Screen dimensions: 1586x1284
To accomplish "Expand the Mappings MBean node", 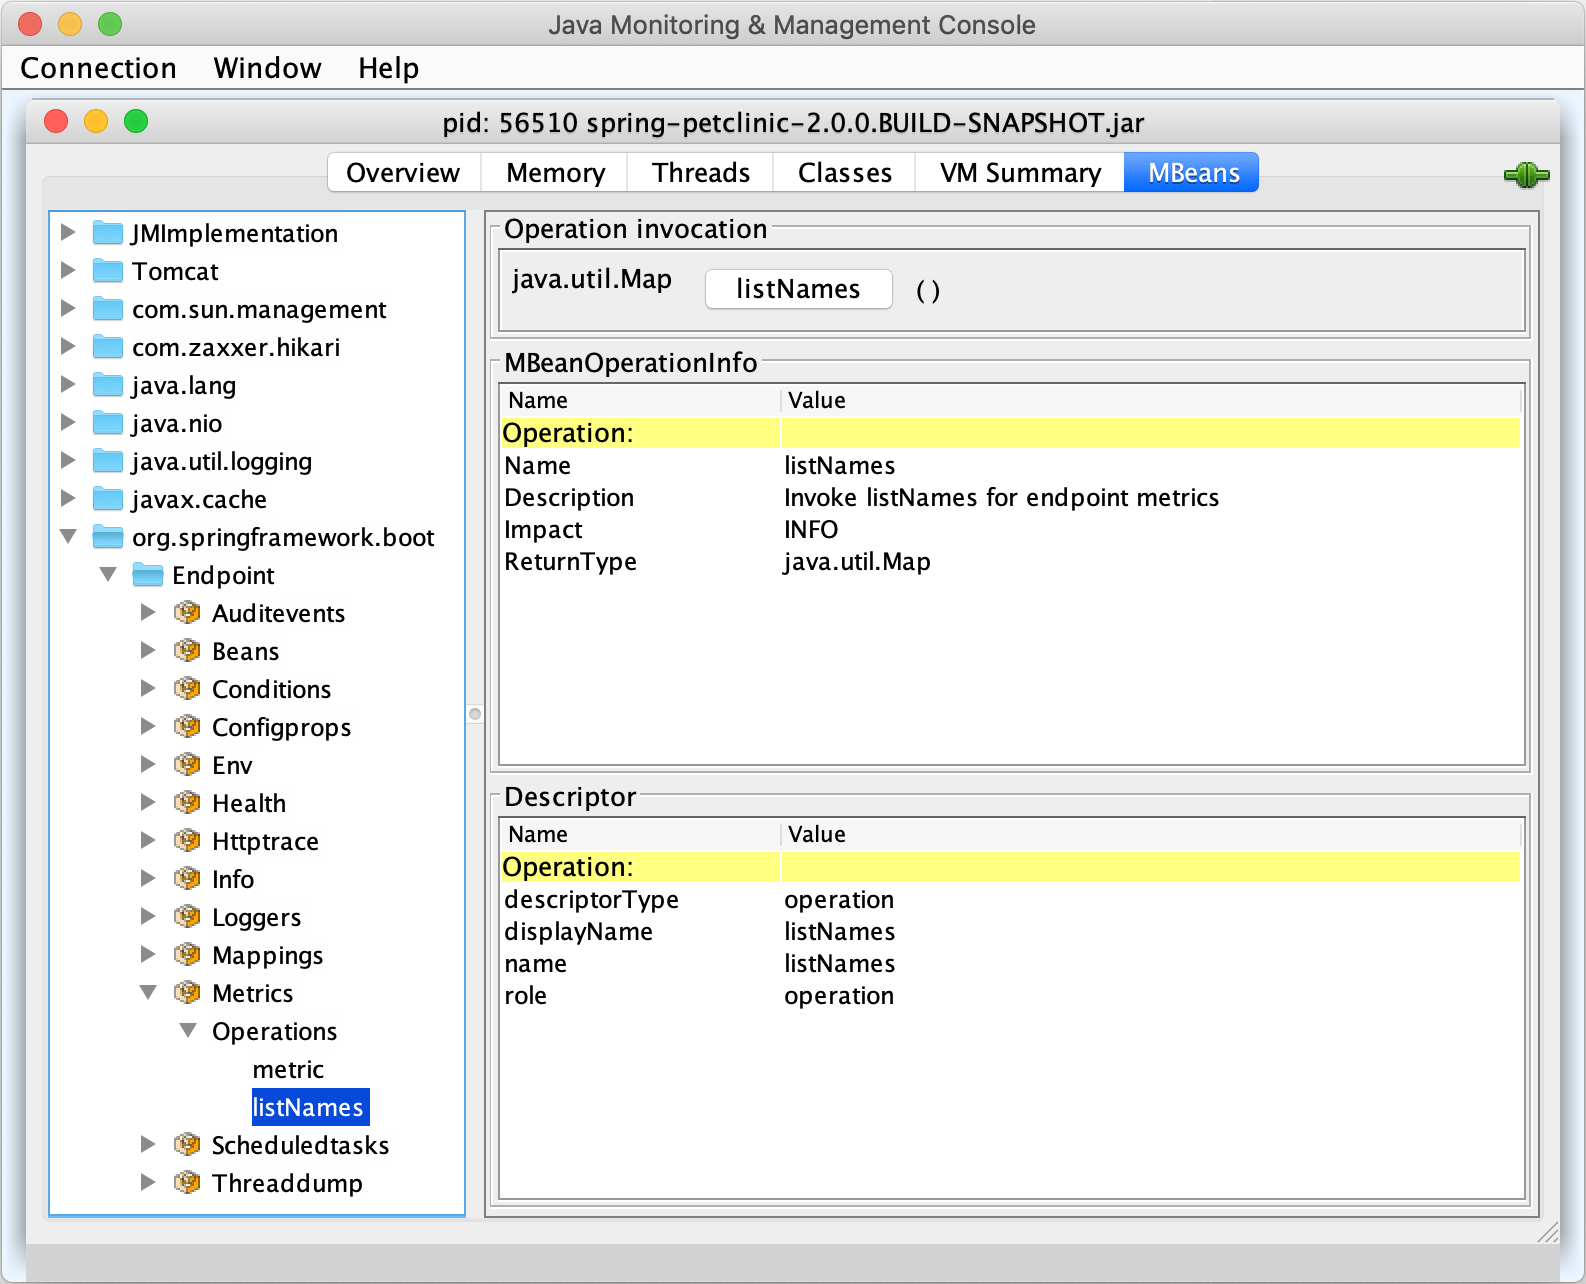I will click(x=148, y=955).
